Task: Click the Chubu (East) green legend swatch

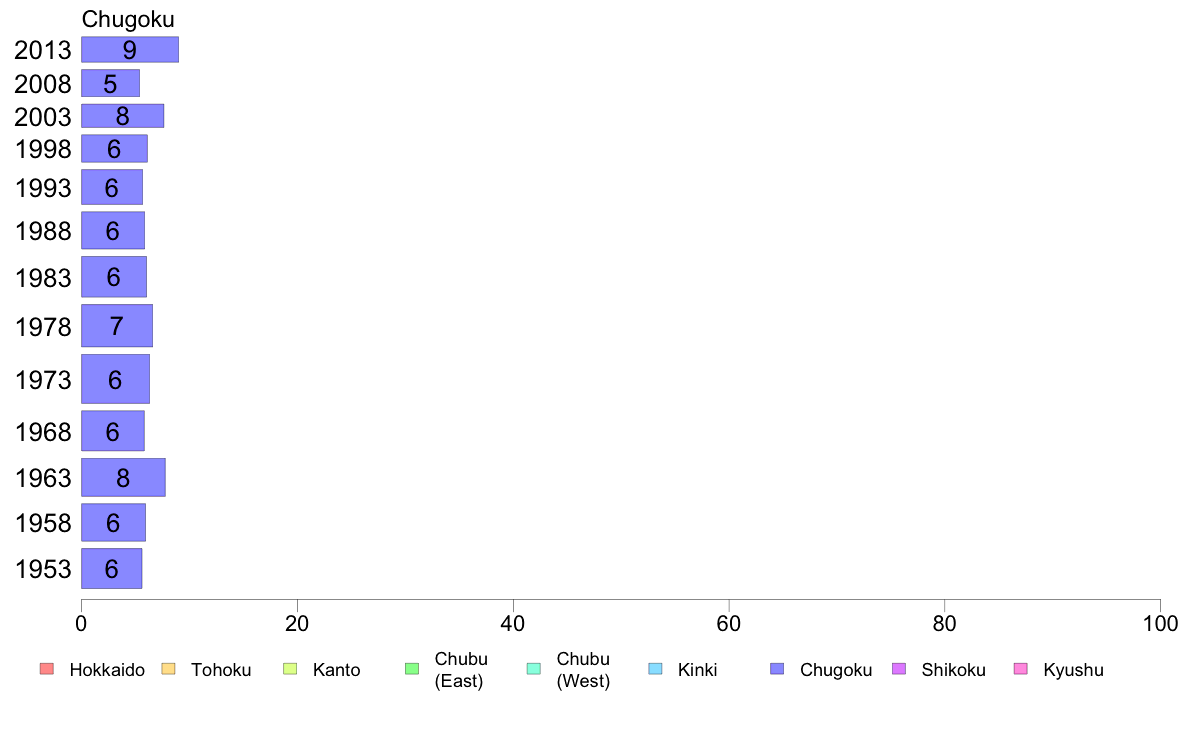Action: click(412, 669)
